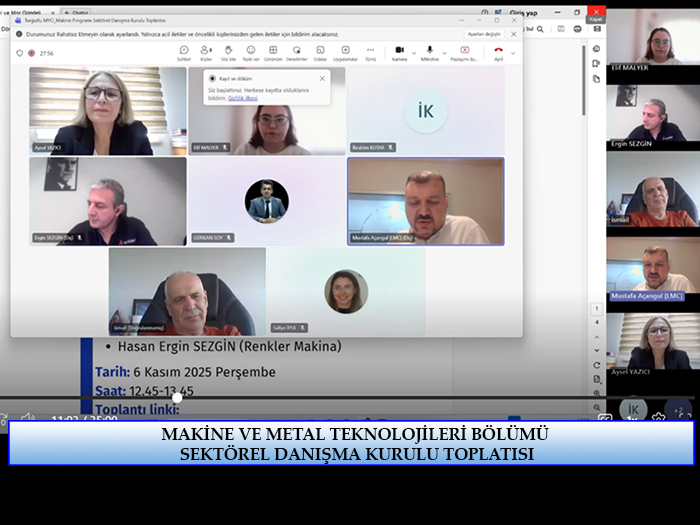Image resolution: width=700 pixels, height=525 pixels.
Task: Toggle the Kamera on or off
Action: click(398, 52)
